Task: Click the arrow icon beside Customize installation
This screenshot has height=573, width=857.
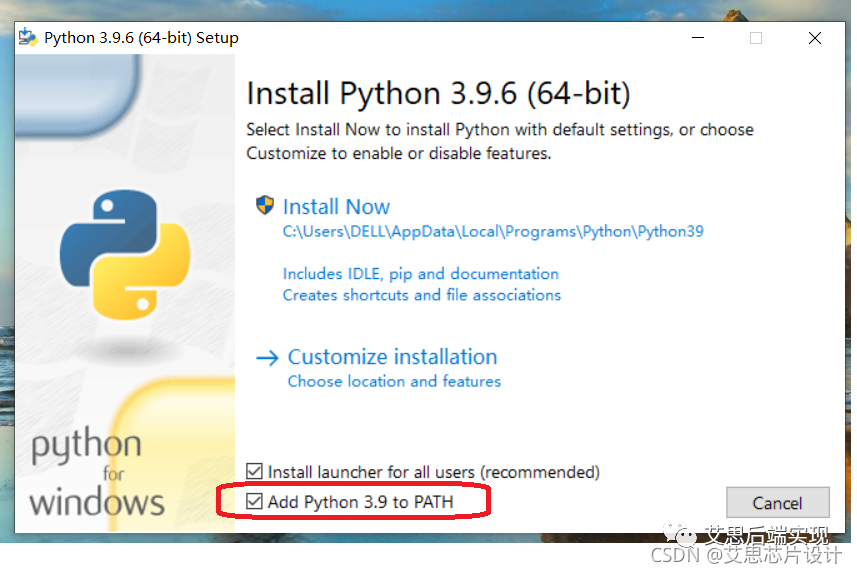Action: click(267, 357)
